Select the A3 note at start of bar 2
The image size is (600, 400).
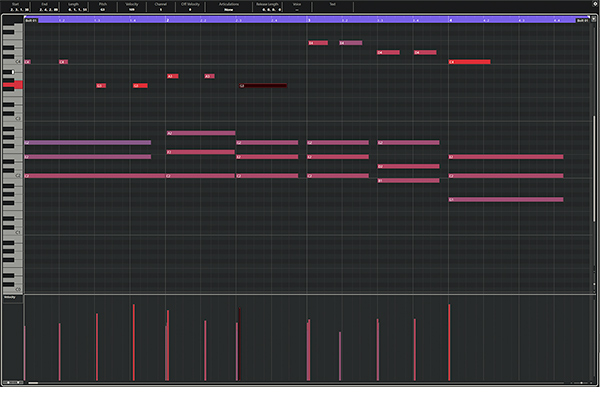click(173, 76)
